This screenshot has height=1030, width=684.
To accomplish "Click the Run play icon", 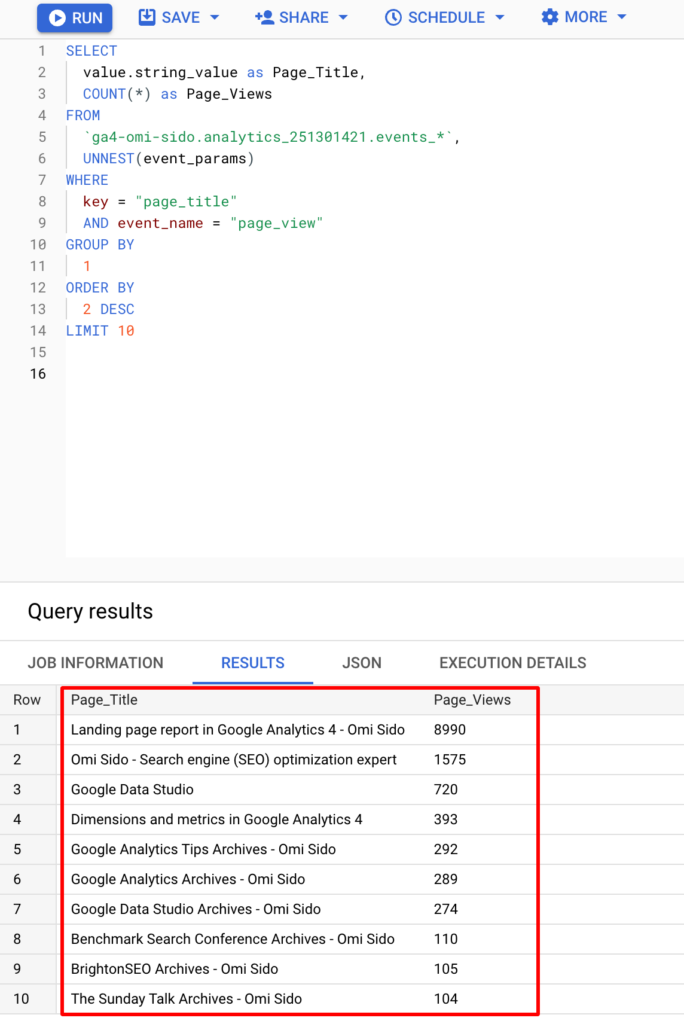I will (57, 18).
